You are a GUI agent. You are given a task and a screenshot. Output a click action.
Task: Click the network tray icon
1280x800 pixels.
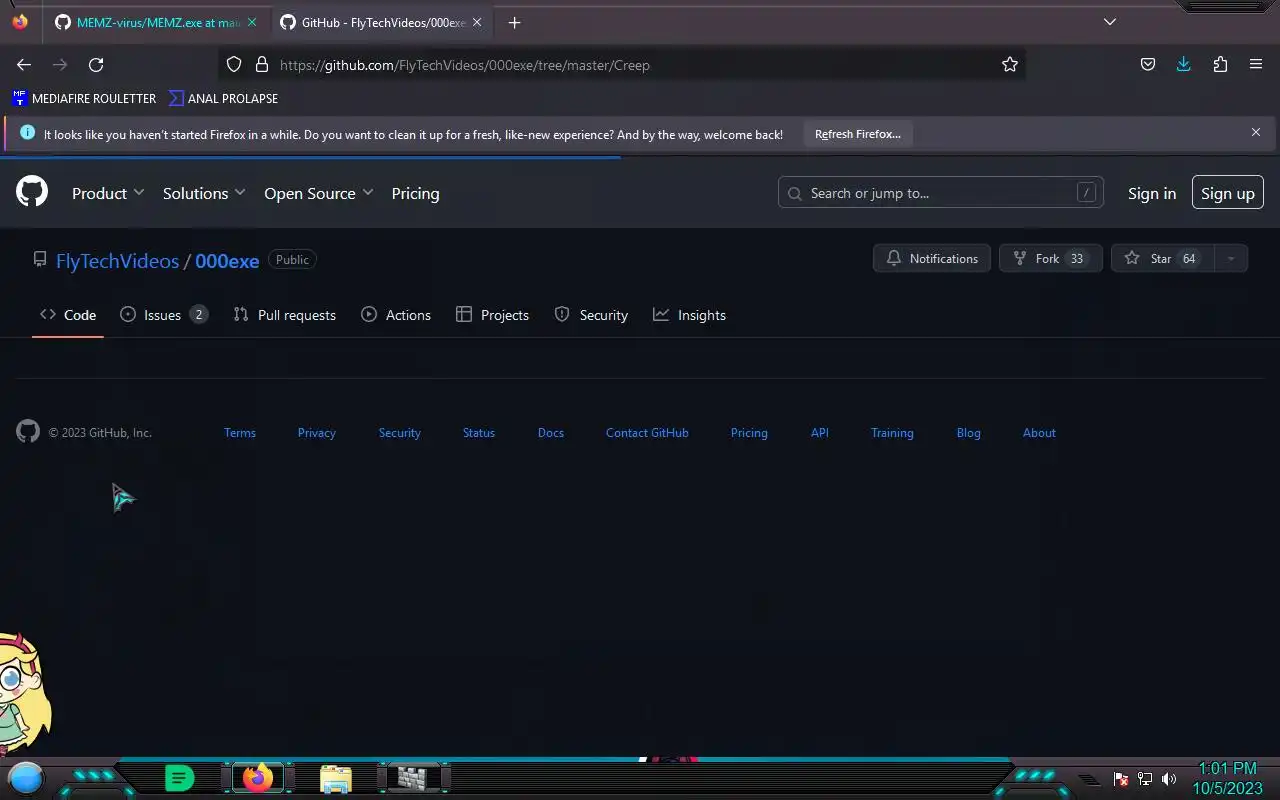point(1145,779)
